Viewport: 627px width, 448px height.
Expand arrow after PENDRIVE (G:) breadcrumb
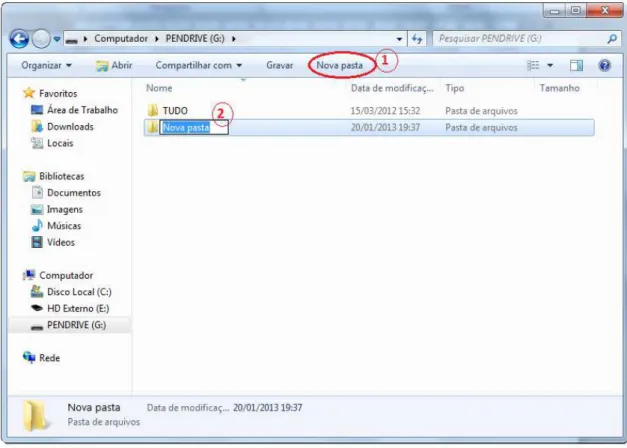pyautogui.click(x=234, y=39)
